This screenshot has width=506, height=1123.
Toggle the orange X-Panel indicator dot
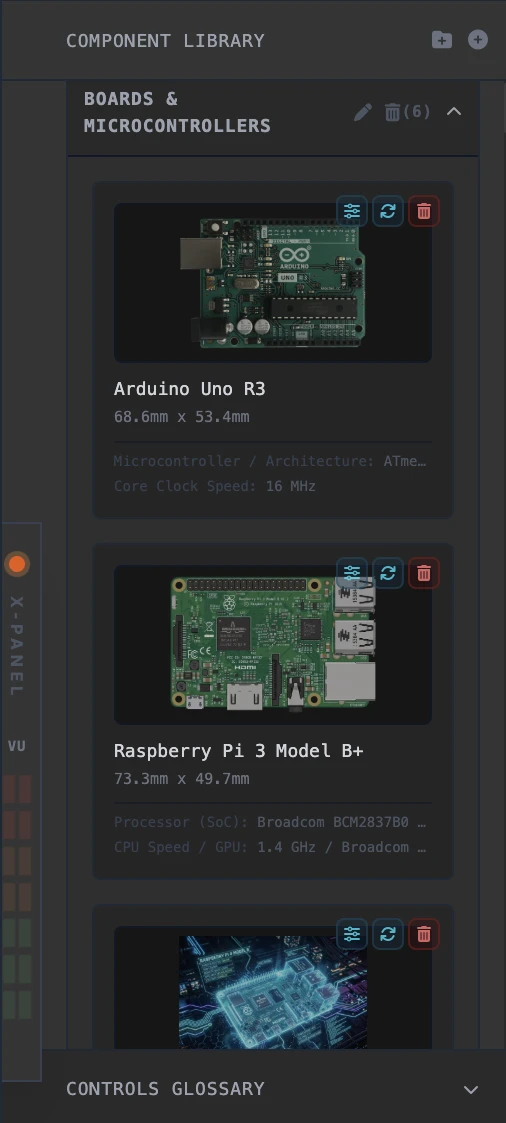coord(17,564)
